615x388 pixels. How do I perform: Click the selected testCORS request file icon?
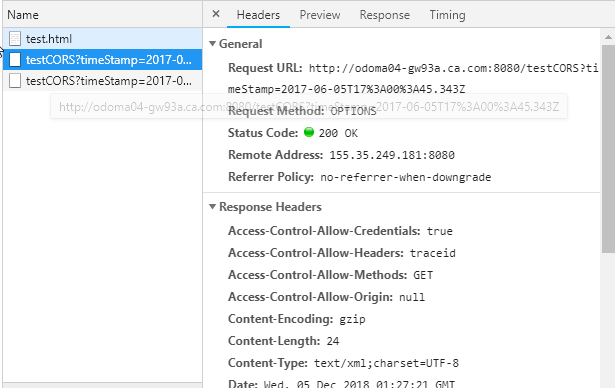click(15, 60)
